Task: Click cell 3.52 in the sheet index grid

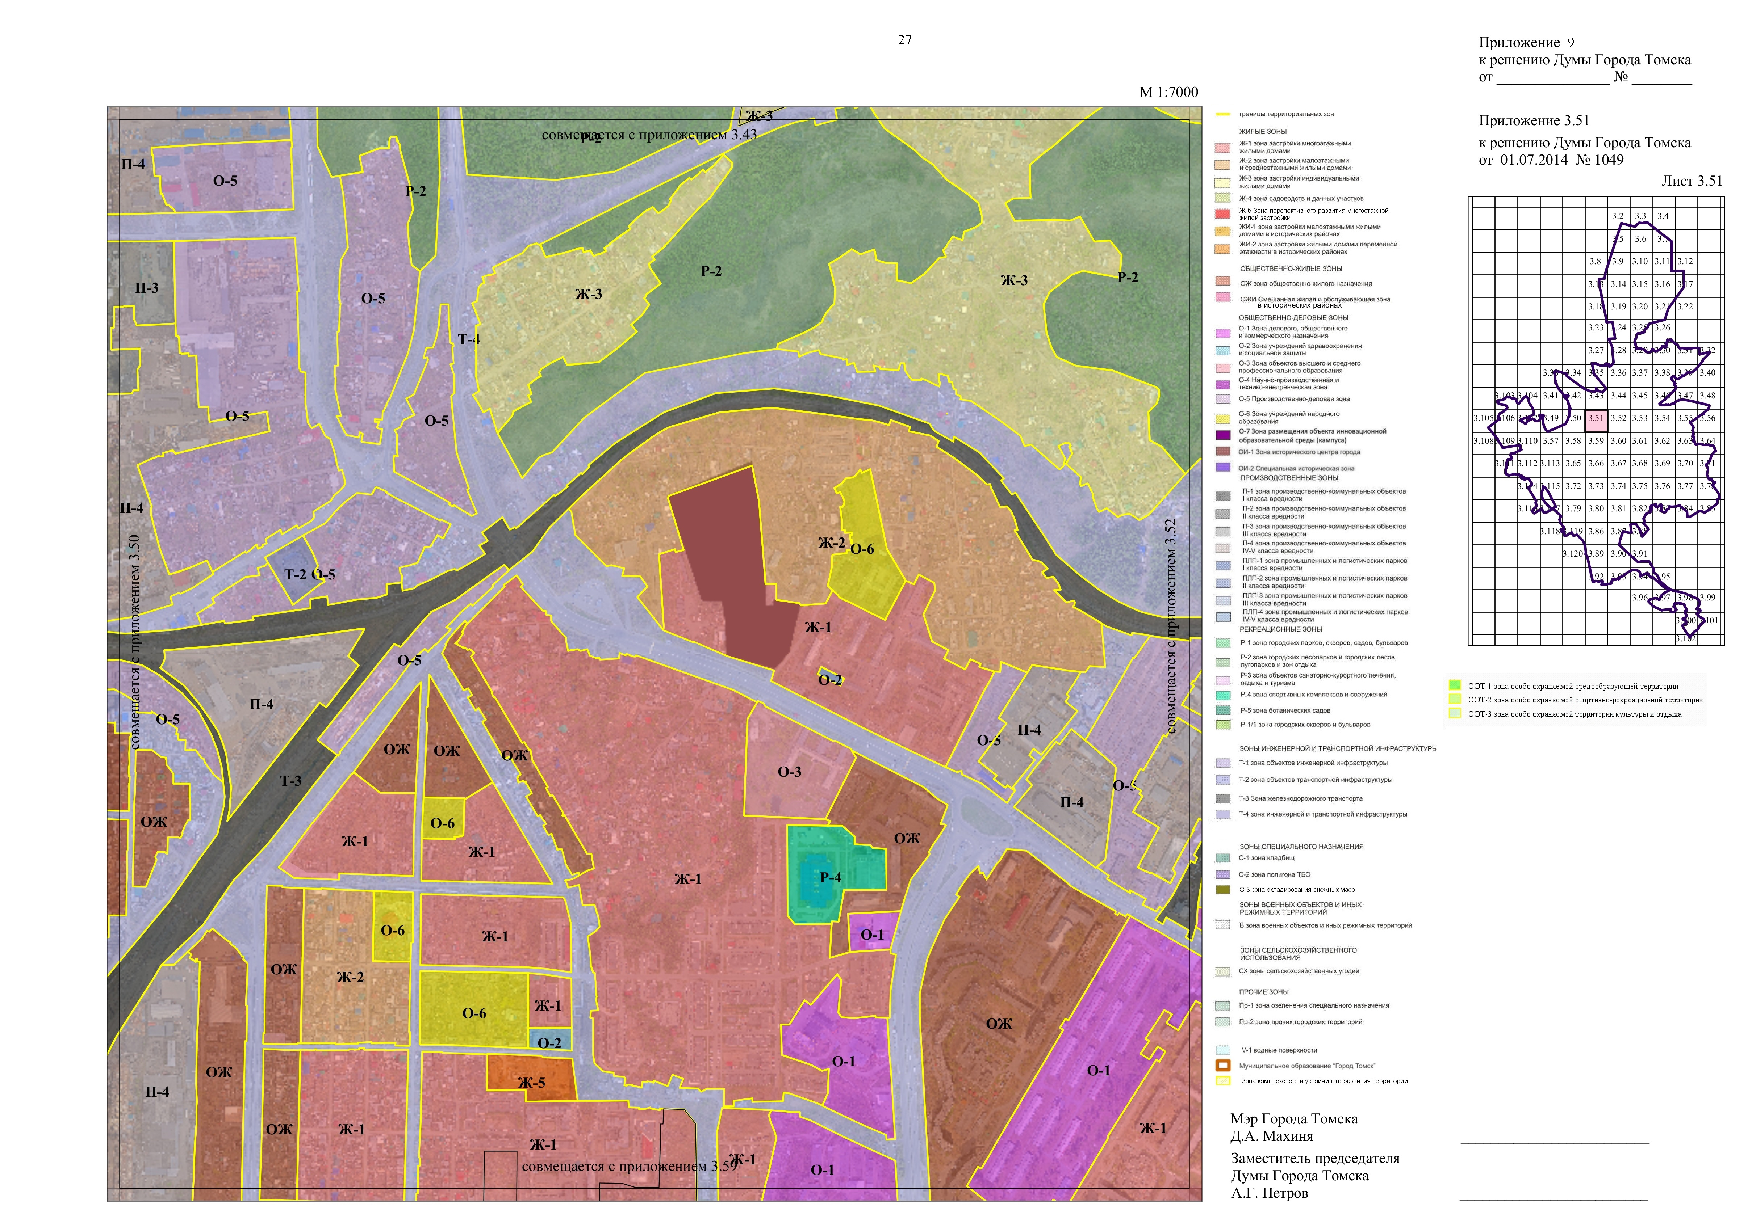Action: [x=1619, y=419]
